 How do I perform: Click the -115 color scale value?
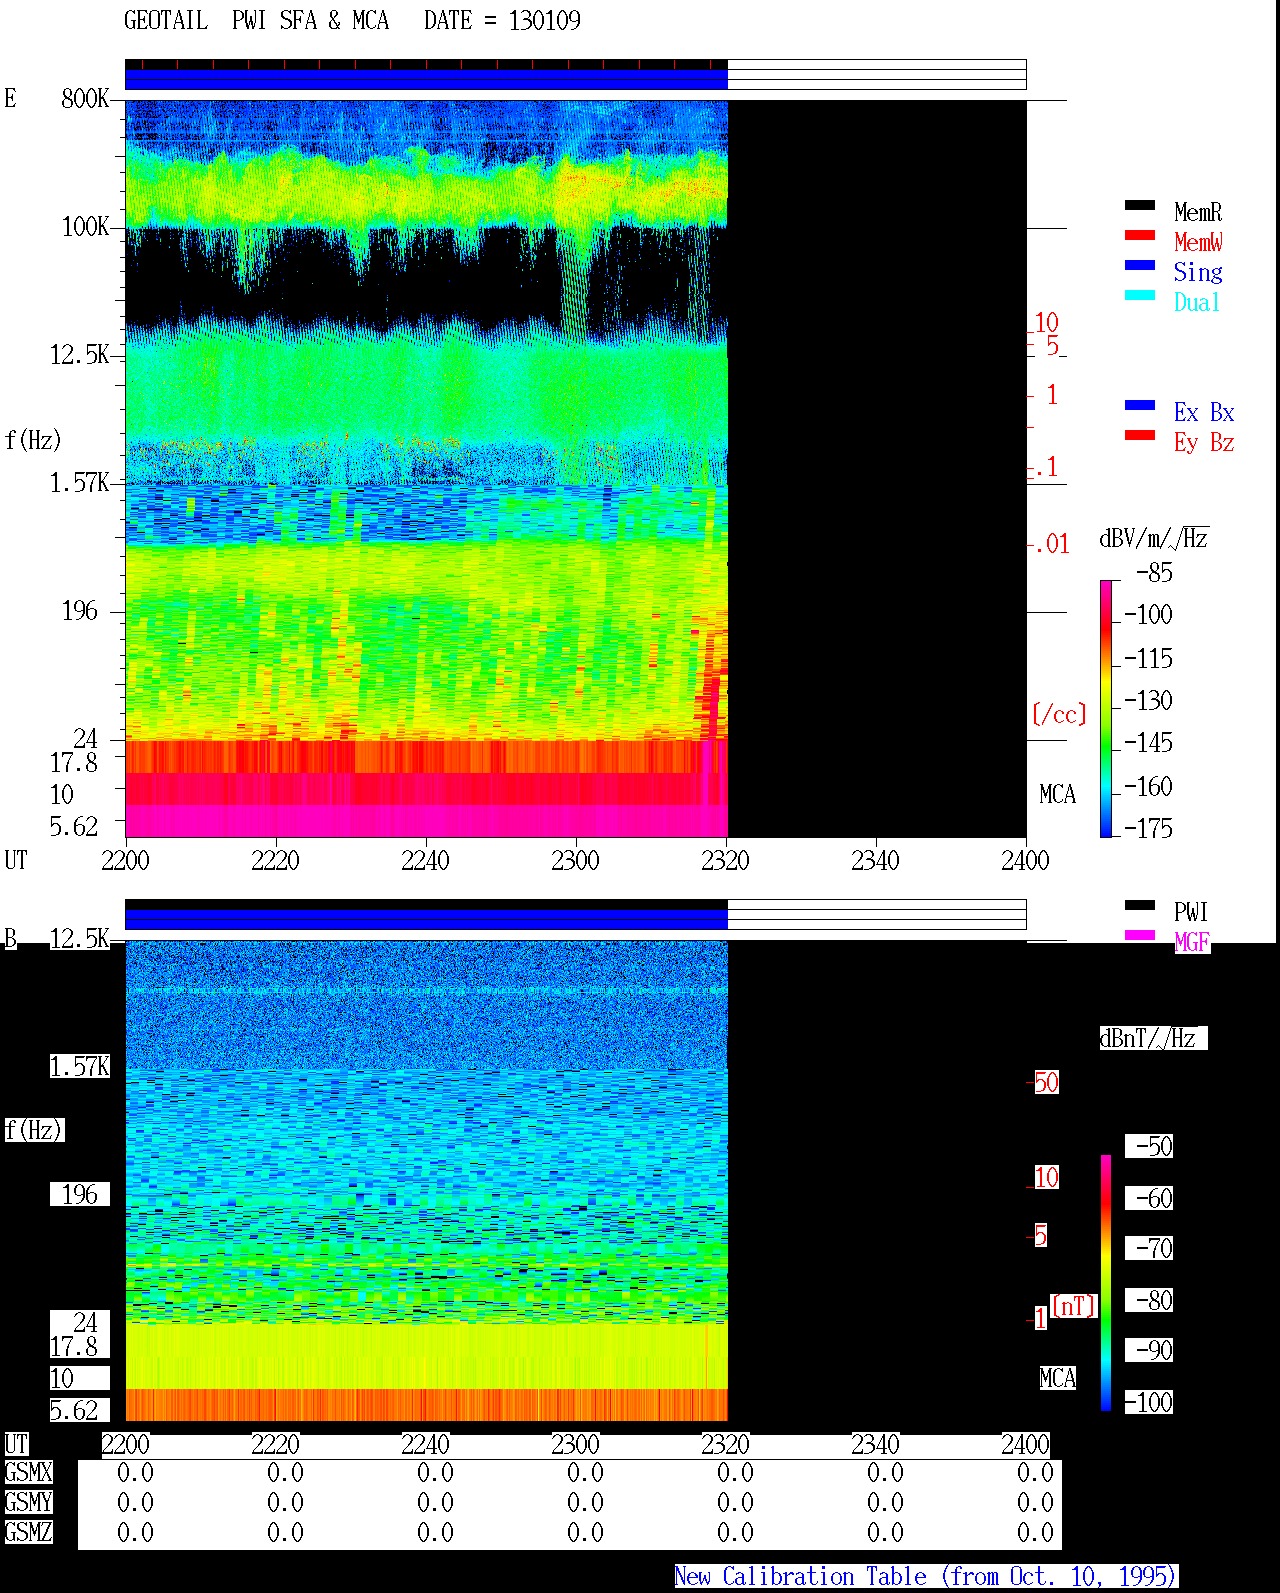tap(1148, 658)
